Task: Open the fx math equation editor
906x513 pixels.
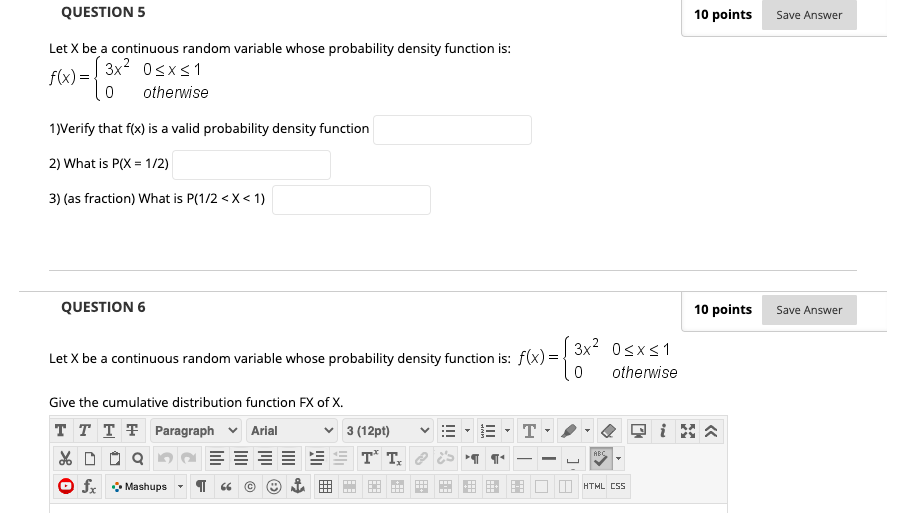Action: [x=90, y=486]
